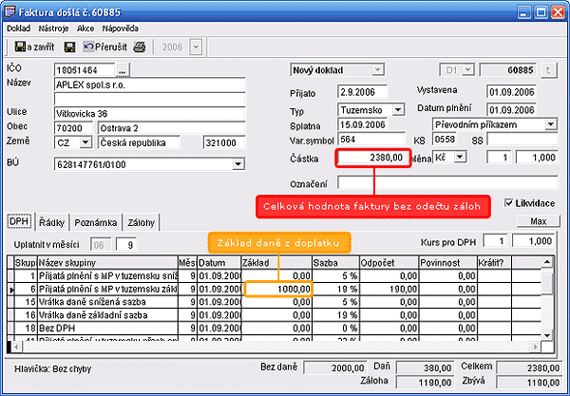
Task: Click the Ulice field Vitkovicka 36
Action: click(x=149, y=113)
